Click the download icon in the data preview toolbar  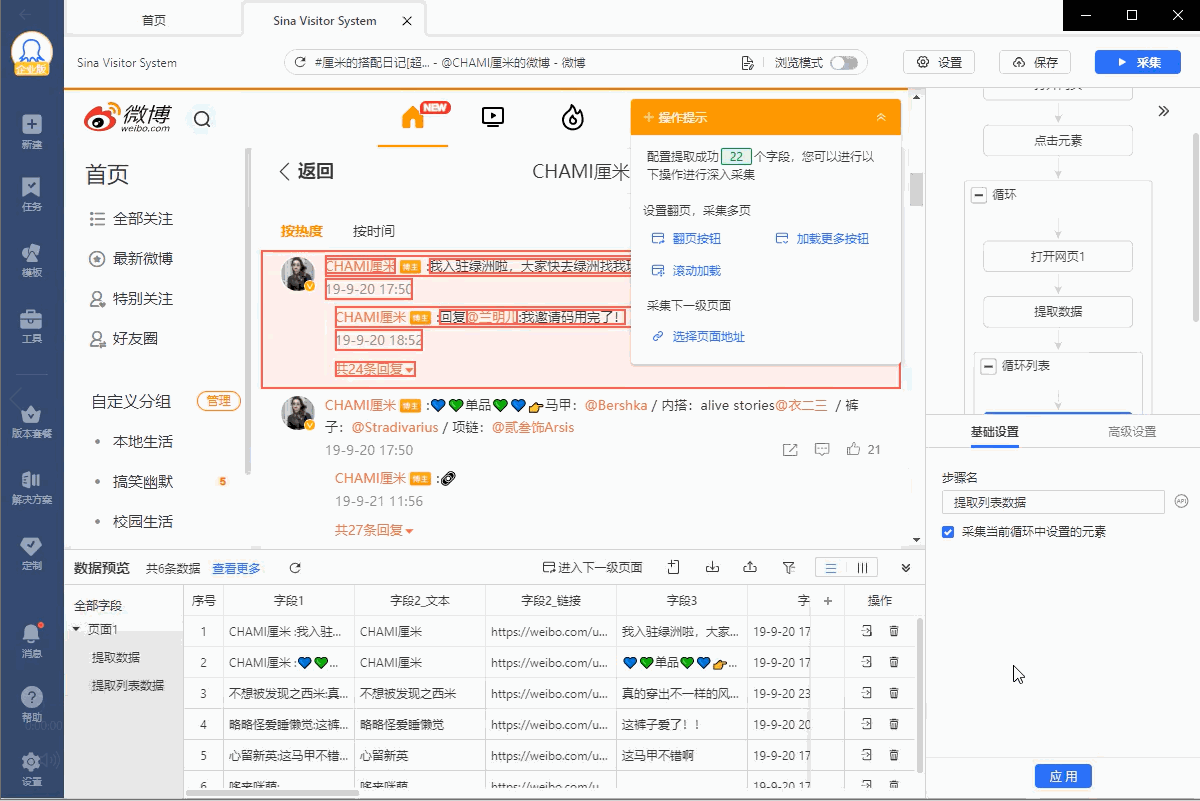[713, 567]
